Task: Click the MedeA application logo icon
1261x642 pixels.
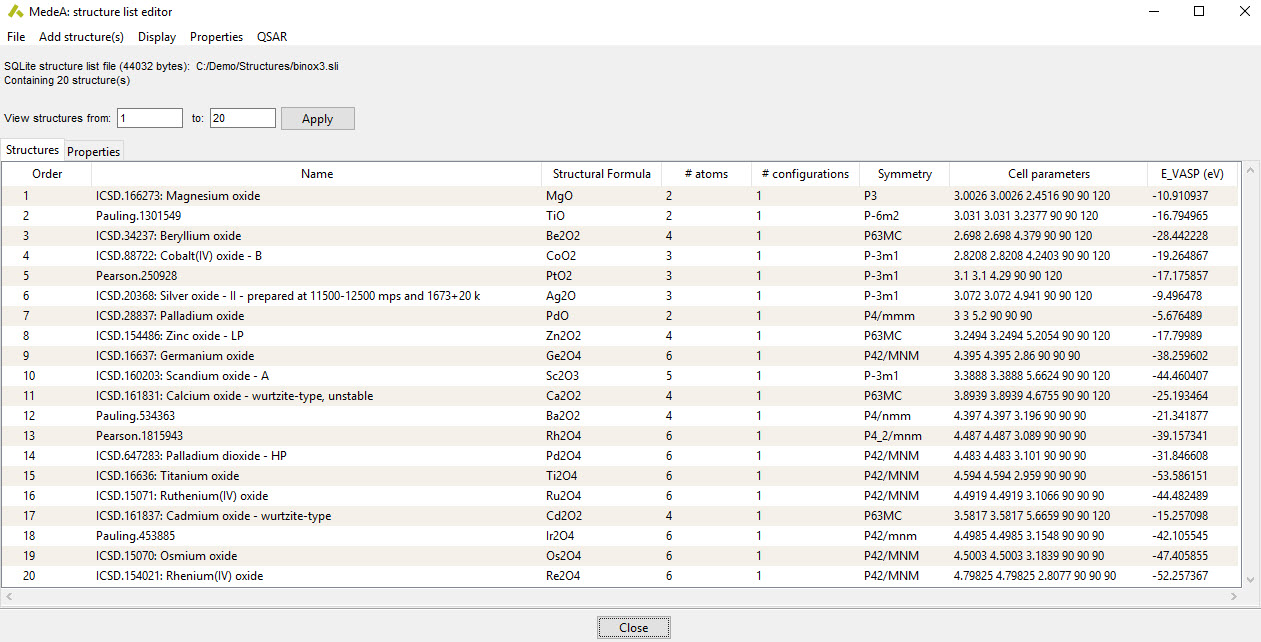Action: click(x=15, y=12)
